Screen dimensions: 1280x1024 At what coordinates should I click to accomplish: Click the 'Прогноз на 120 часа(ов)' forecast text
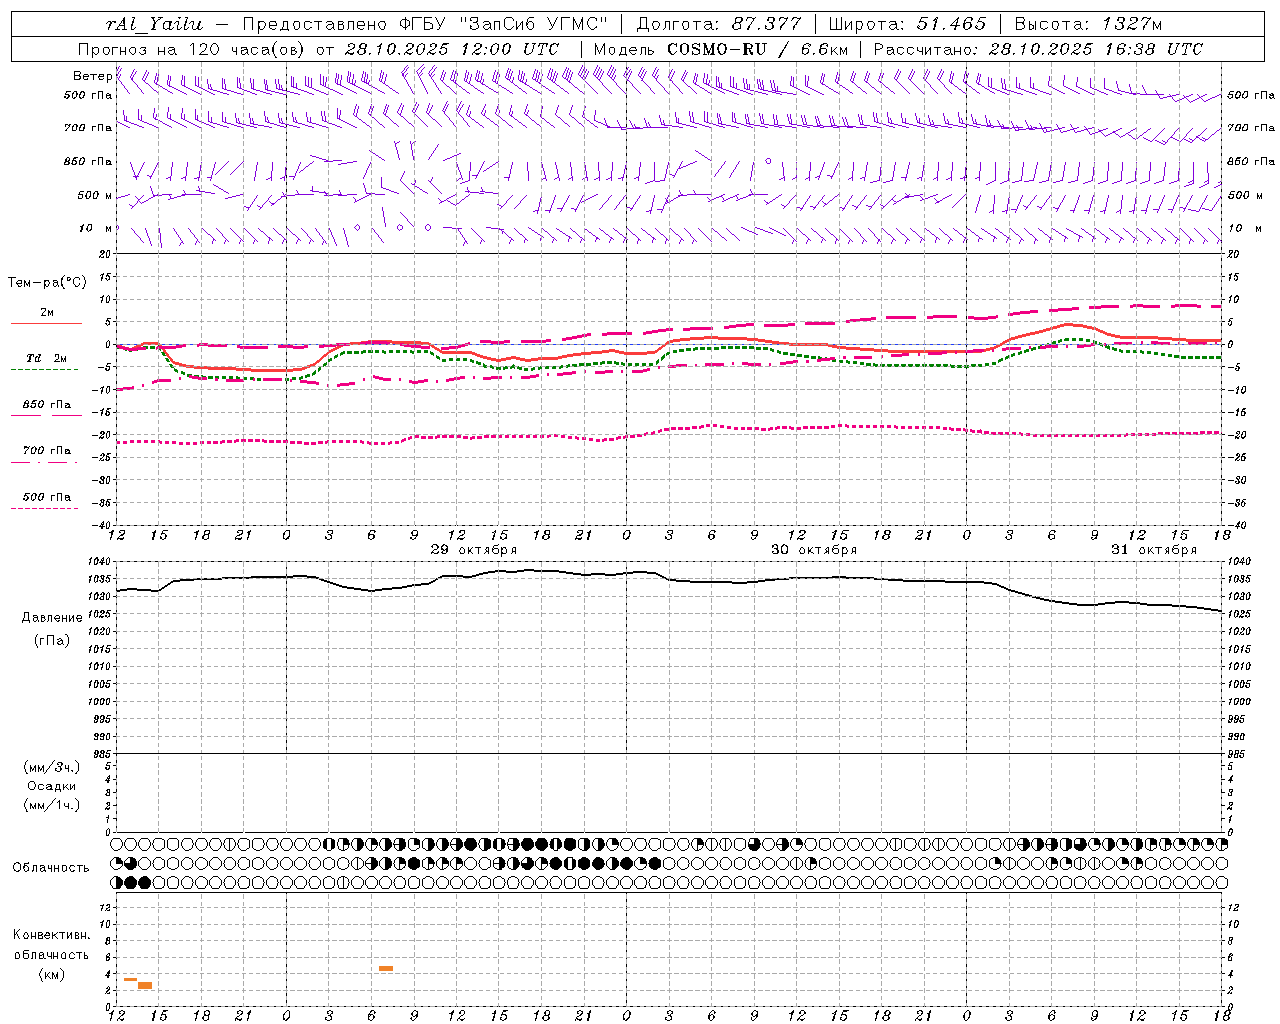point(192,49)
